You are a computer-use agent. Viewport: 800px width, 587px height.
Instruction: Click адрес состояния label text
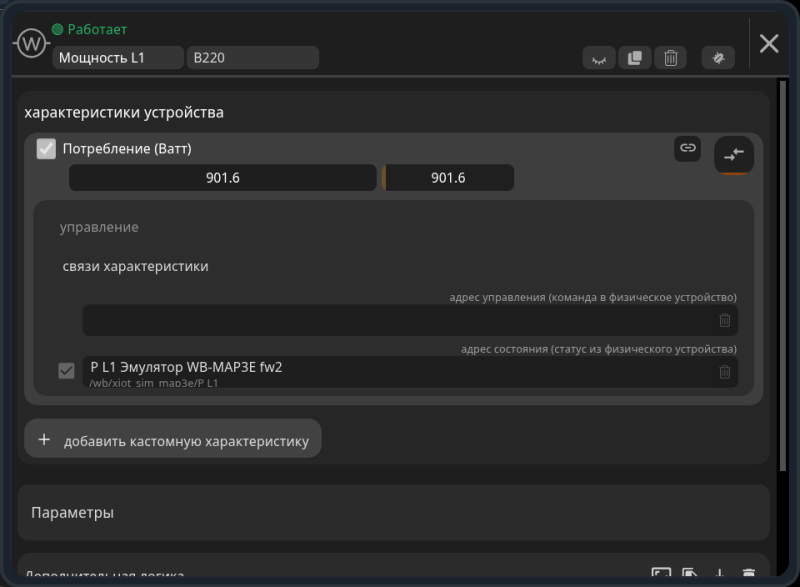pyautogui.click(x=599, y=349)
